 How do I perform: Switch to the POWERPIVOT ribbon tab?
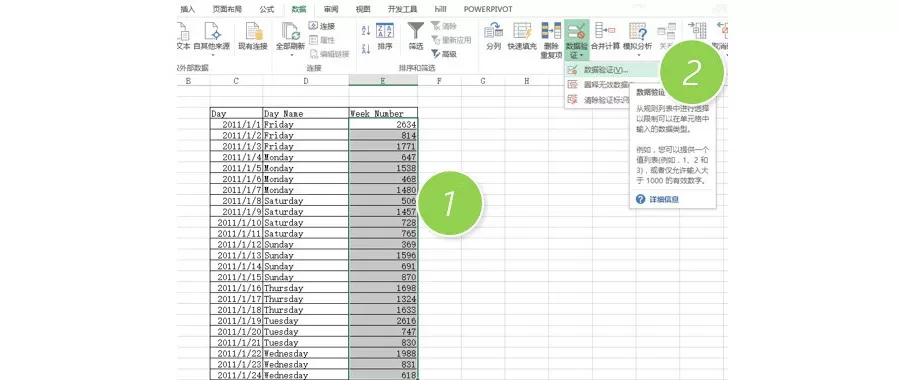coord(488,9)
